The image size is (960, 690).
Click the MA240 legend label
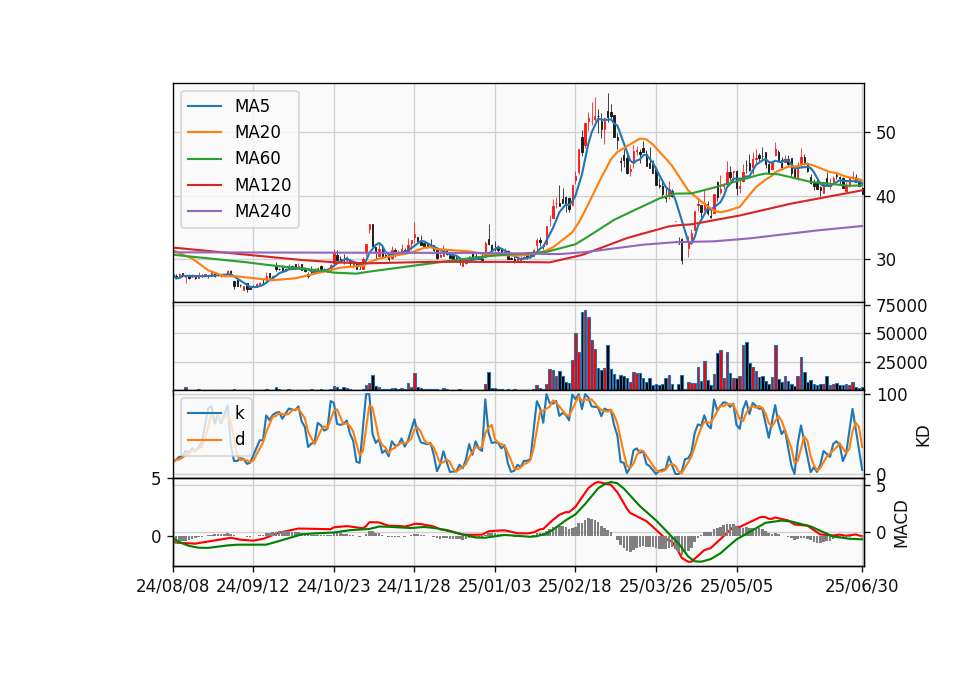[263, 211]
